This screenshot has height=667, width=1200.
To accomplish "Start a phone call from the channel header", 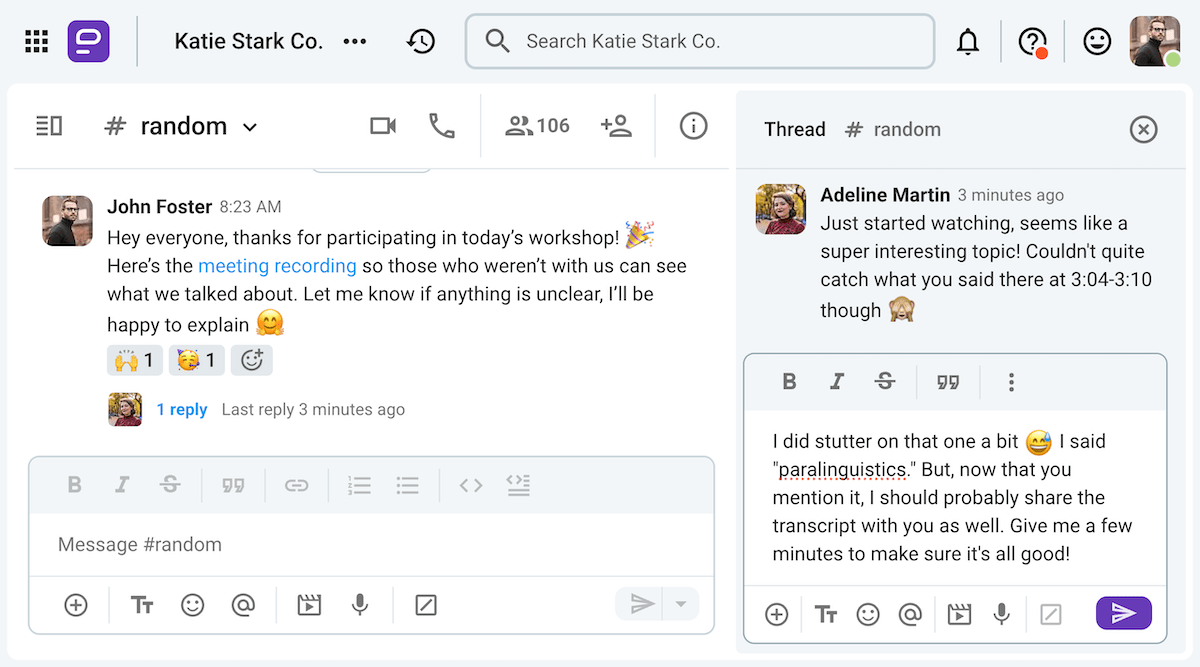I will coord(441,125).
